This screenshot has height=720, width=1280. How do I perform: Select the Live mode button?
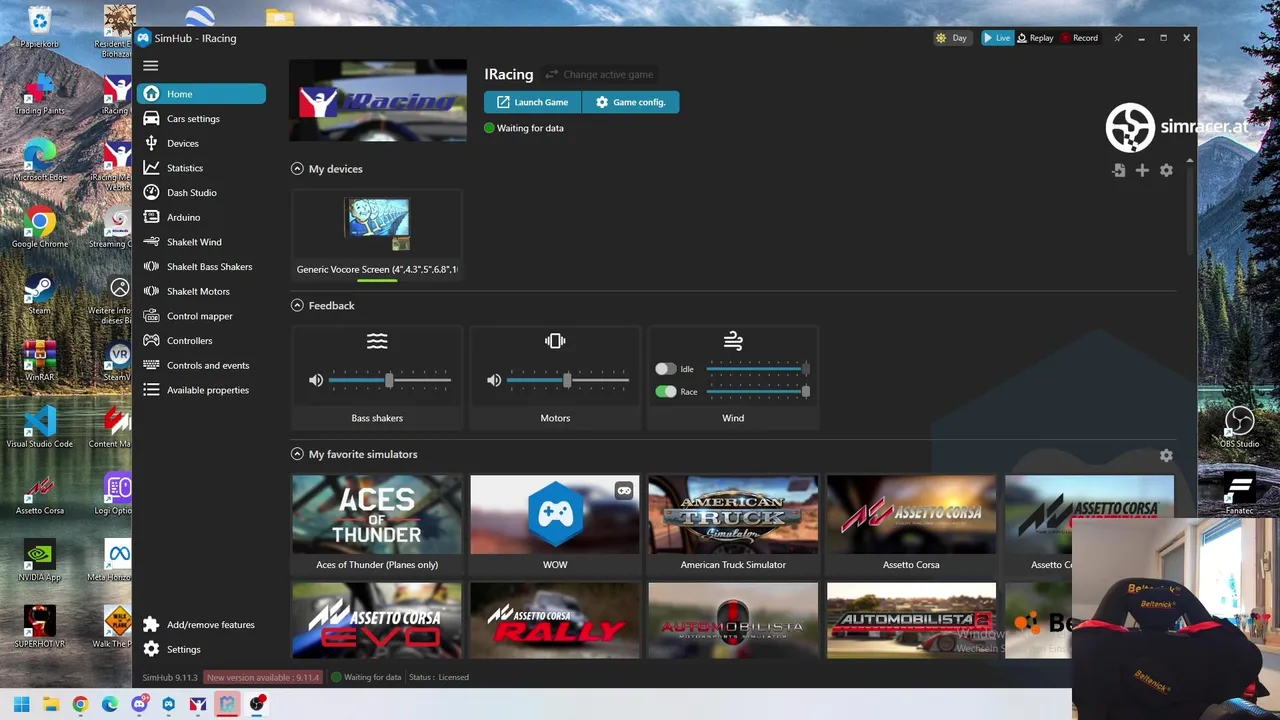996,38
